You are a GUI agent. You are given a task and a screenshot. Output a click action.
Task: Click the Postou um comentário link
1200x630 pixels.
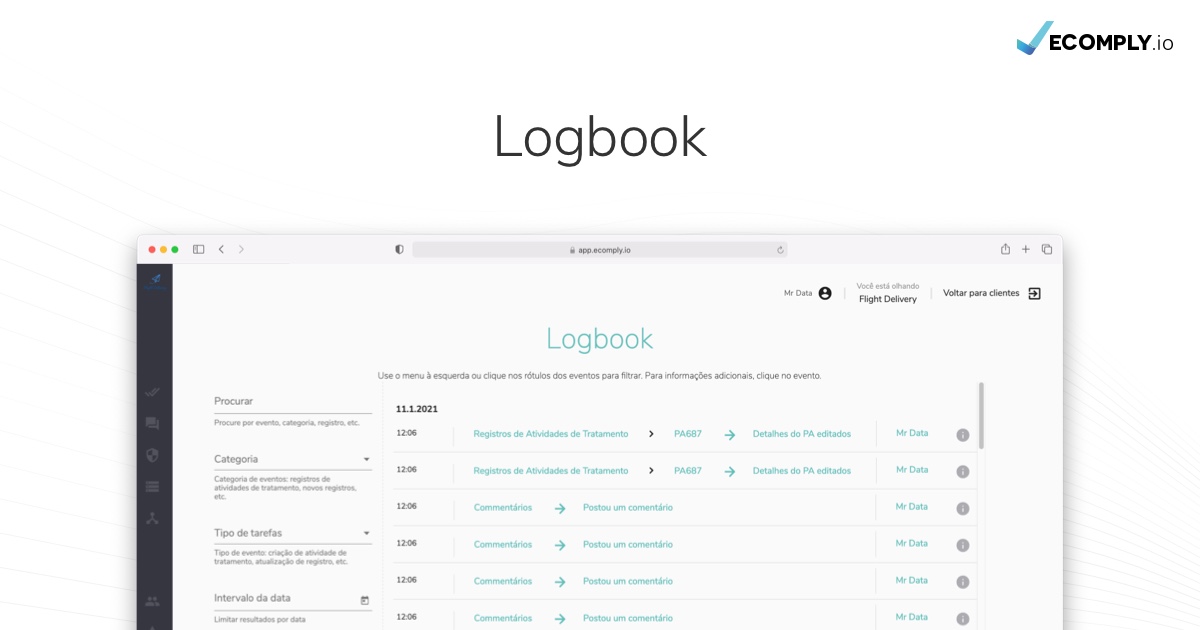point(627,507)
